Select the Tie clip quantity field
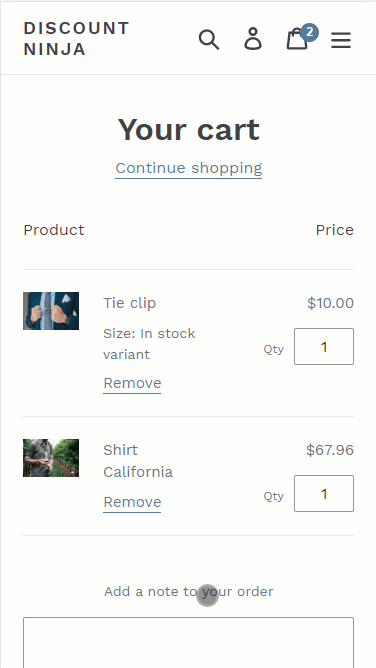The height and width of the screenshot is (668, 376). click(324, 346)
